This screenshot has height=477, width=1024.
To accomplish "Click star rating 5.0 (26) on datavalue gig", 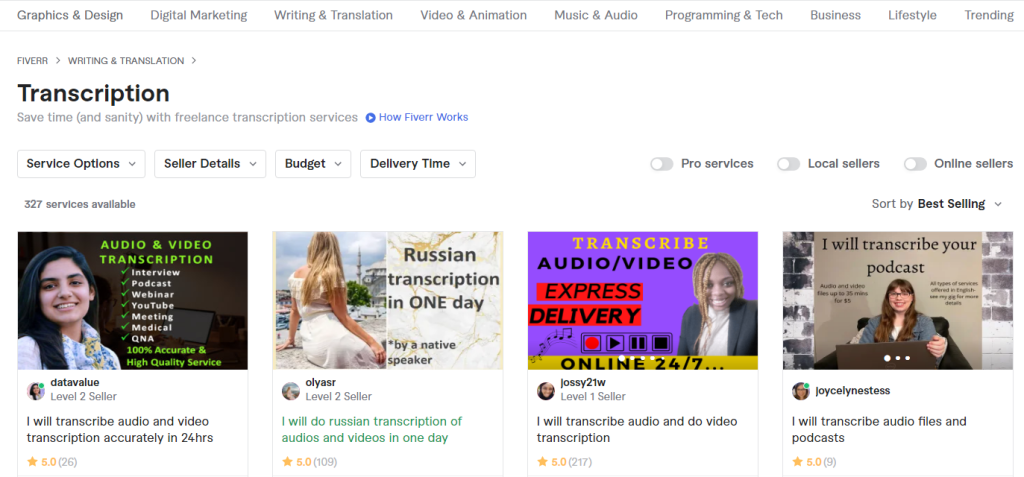I will point(52,462).
